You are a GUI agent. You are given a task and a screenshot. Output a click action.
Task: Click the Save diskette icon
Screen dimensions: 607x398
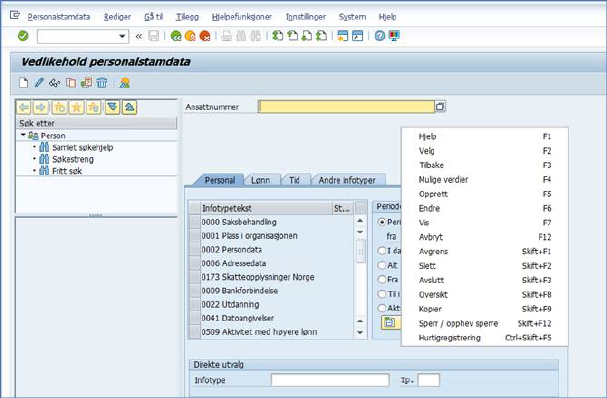[x=154, y=36]
